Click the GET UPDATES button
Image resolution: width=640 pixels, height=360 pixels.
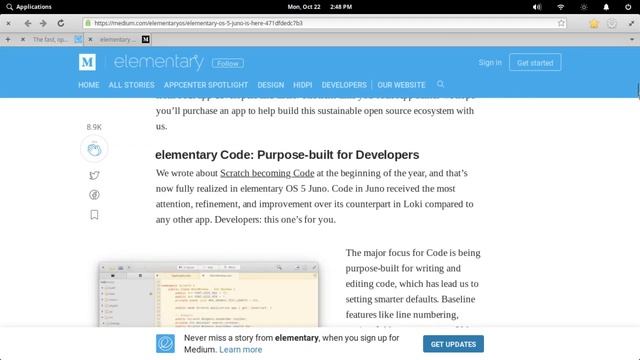point(453,344)
